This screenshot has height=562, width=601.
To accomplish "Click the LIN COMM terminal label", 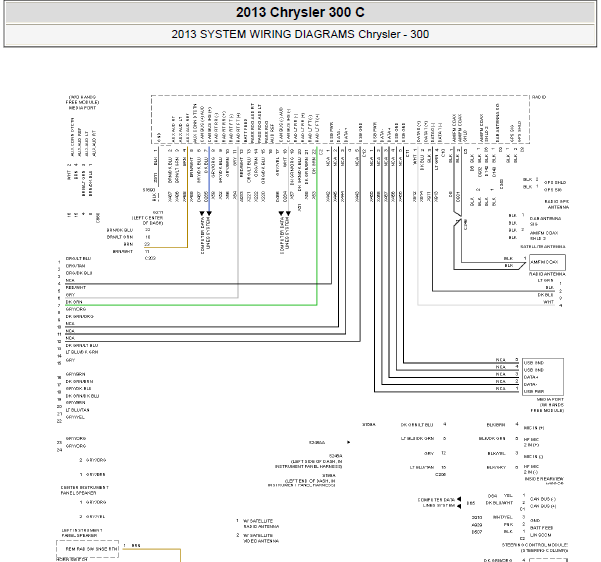I will [x=540, y=535].
